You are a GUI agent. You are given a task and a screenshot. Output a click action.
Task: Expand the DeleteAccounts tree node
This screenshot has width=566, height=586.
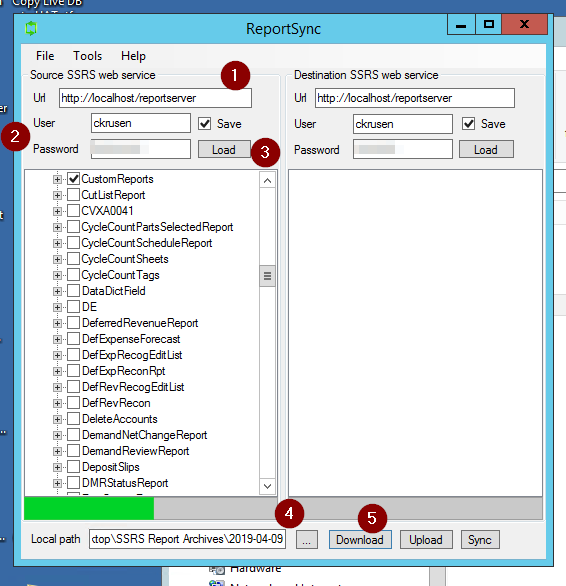[57, 420]
